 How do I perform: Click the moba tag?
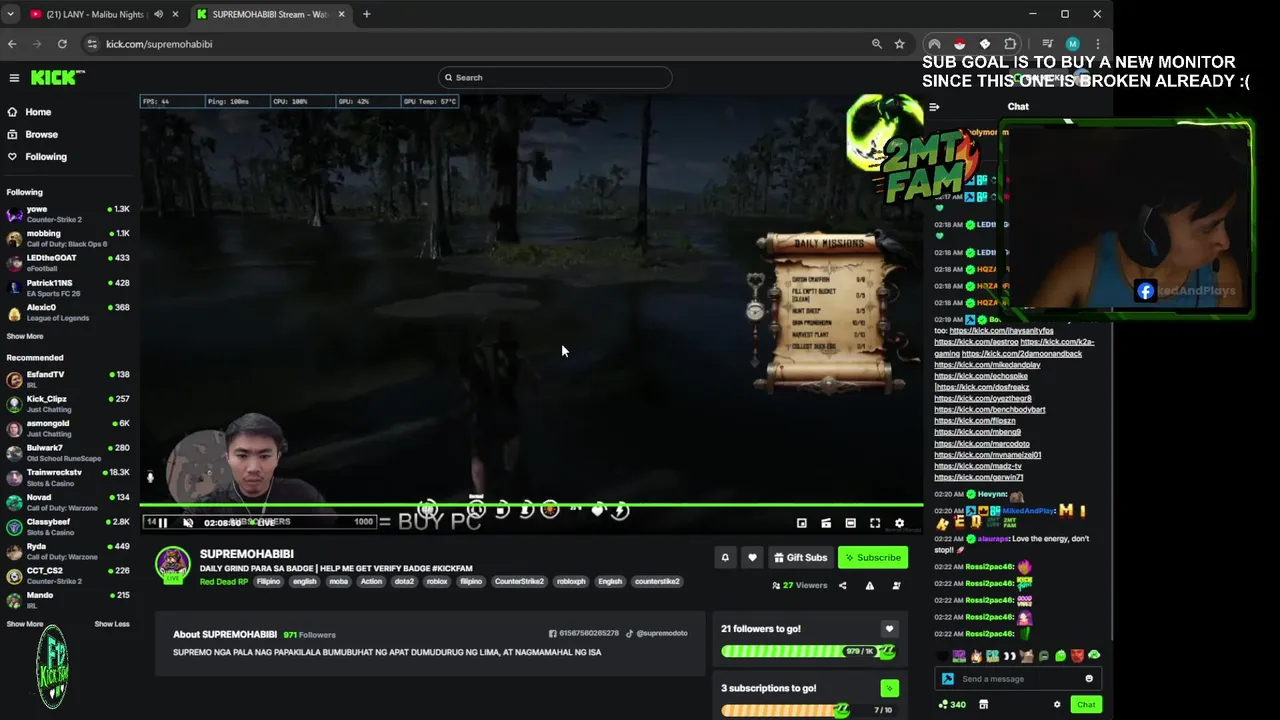[339, 582]
